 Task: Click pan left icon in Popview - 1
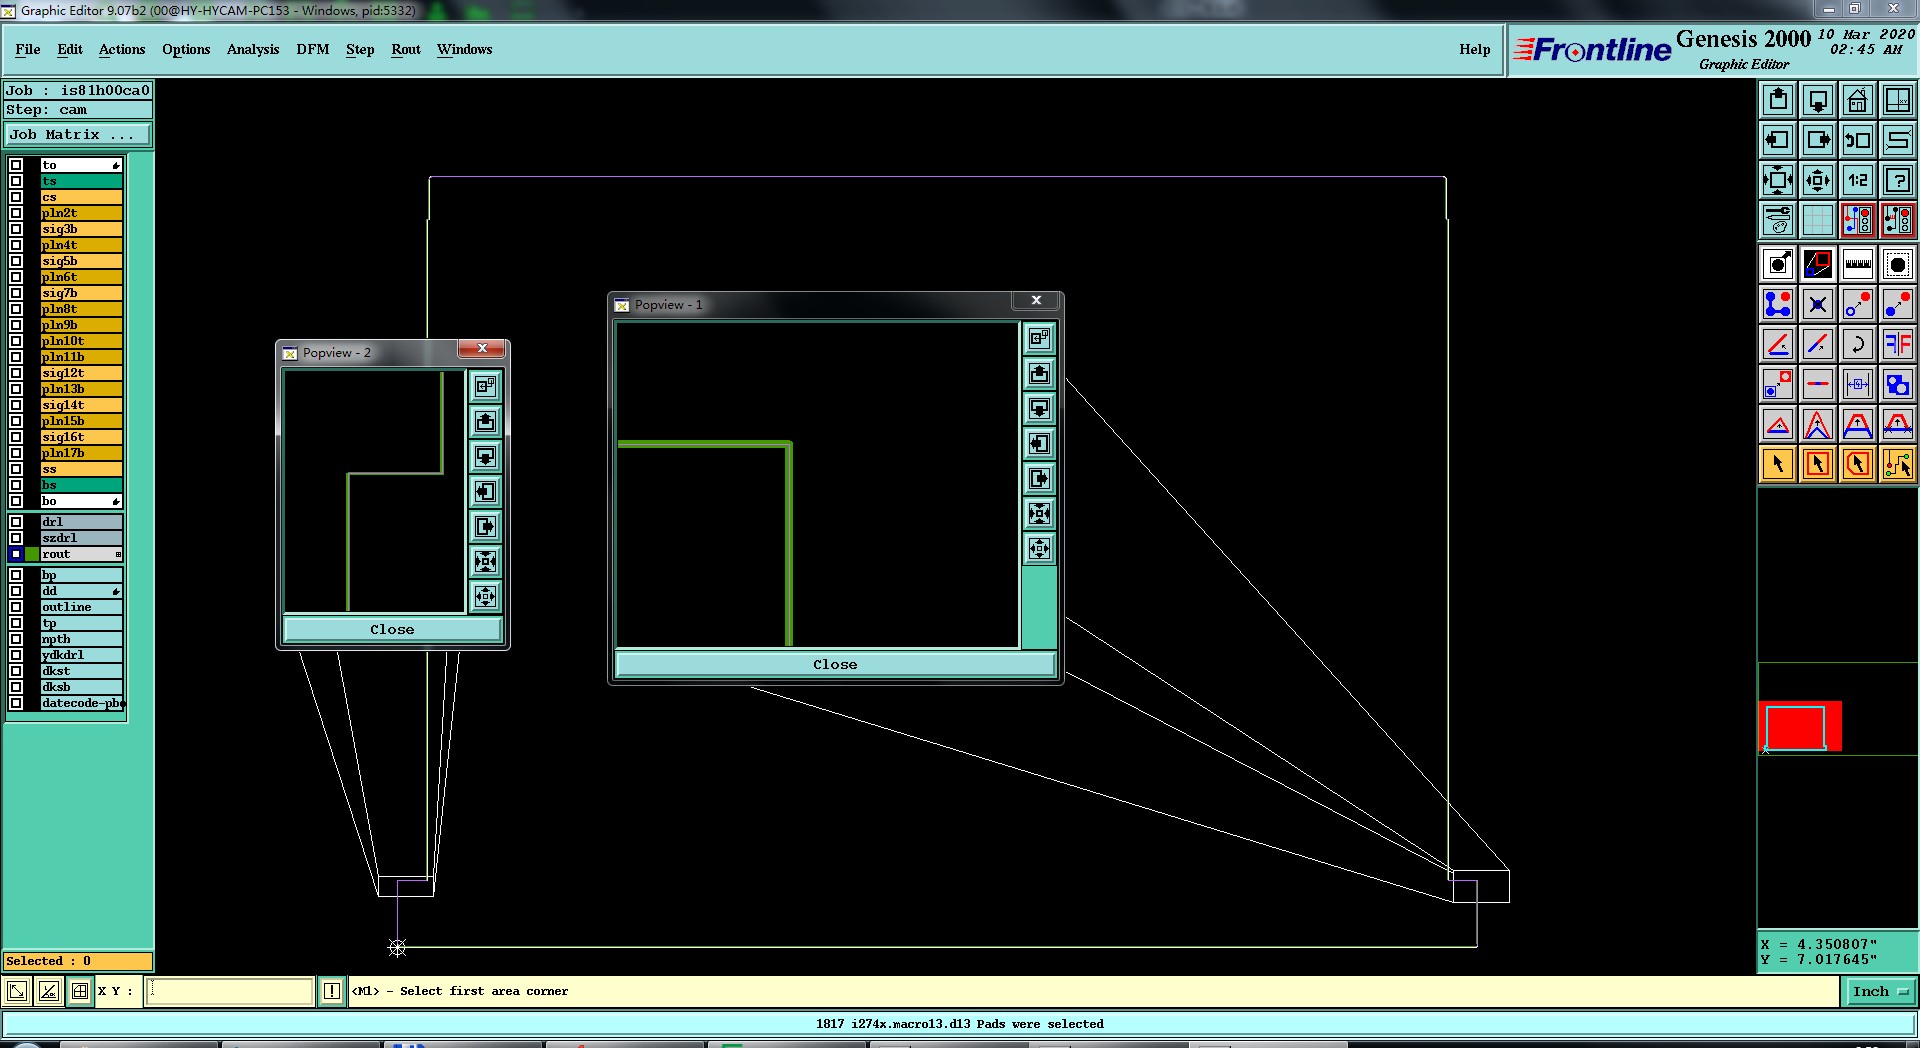(x=1040, y=444)
